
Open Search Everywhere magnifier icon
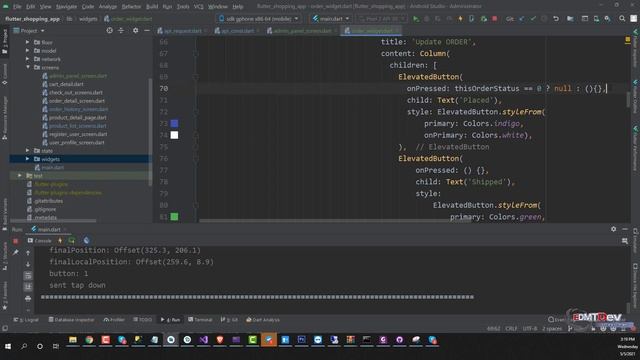point(622,19)
